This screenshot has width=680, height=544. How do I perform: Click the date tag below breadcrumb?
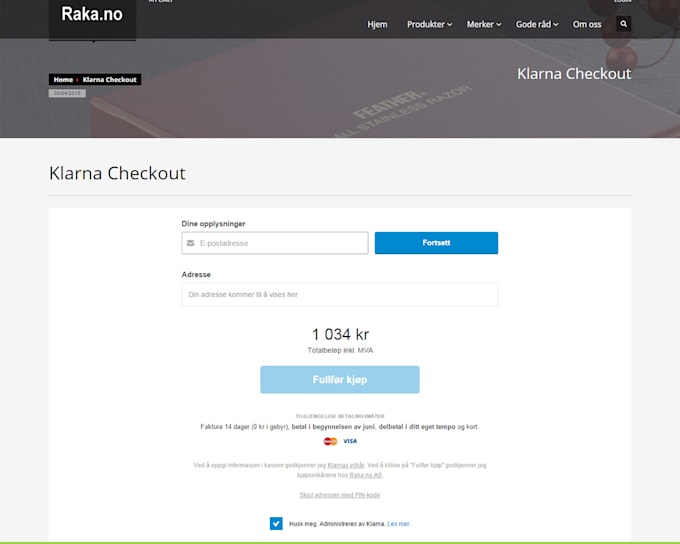point(67,93)
